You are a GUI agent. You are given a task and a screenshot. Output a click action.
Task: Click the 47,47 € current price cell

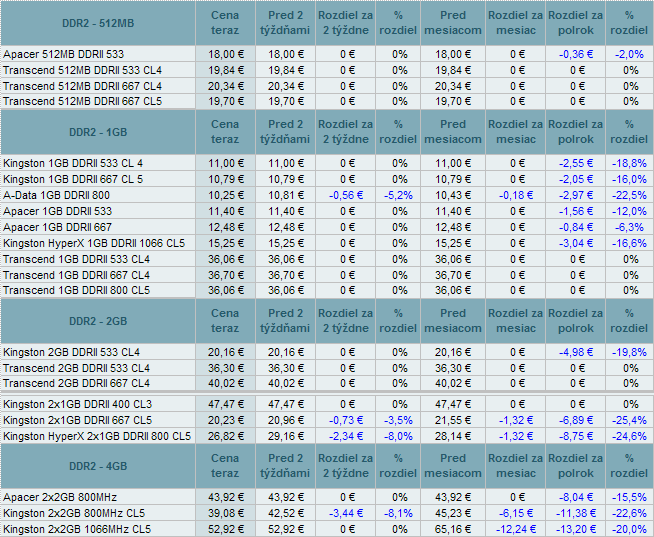[x=226, y=404]
